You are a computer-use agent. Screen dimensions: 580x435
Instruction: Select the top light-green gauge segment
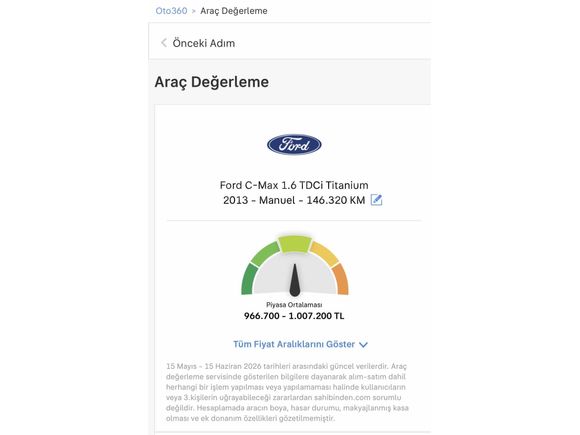coord(295,244)
